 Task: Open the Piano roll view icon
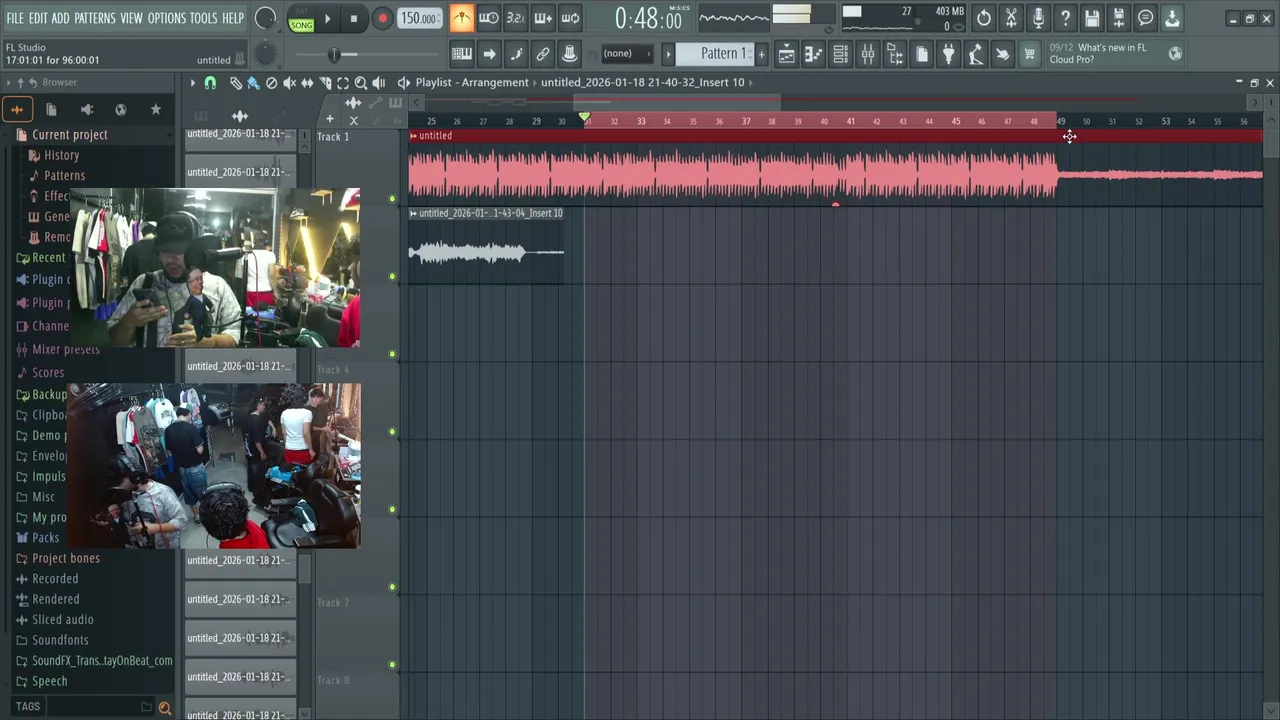tap(814, 54)
